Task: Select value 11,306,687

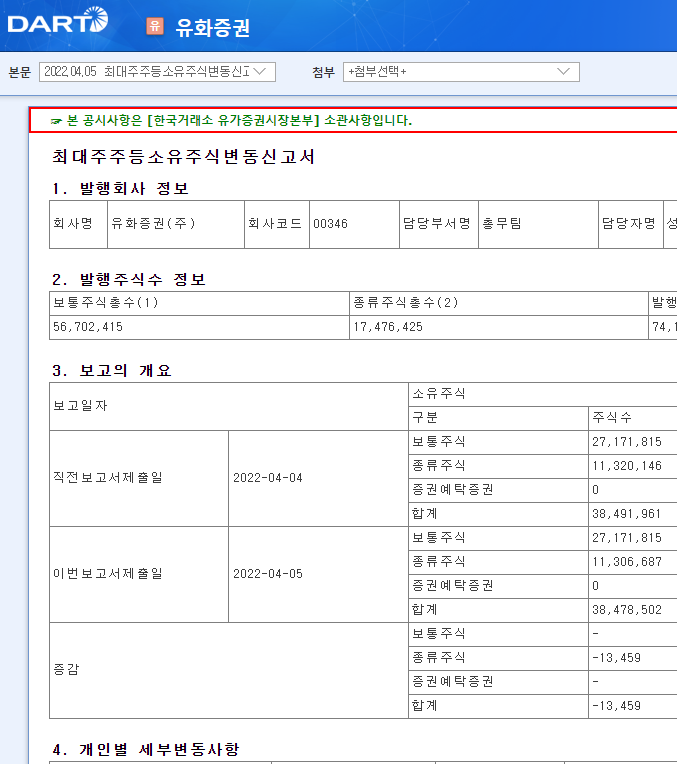Action: click(627, 562)
